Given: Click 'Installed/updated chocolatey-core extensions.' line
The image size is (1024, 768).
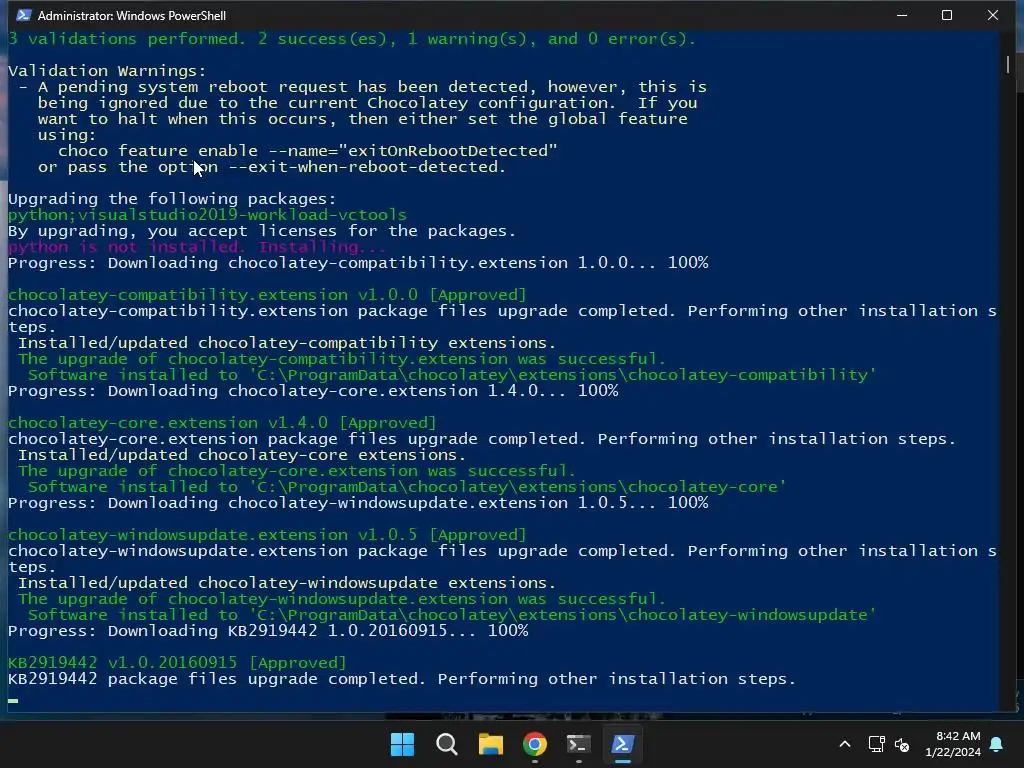Looking at the screenshot, I should (x=242, y=455).
